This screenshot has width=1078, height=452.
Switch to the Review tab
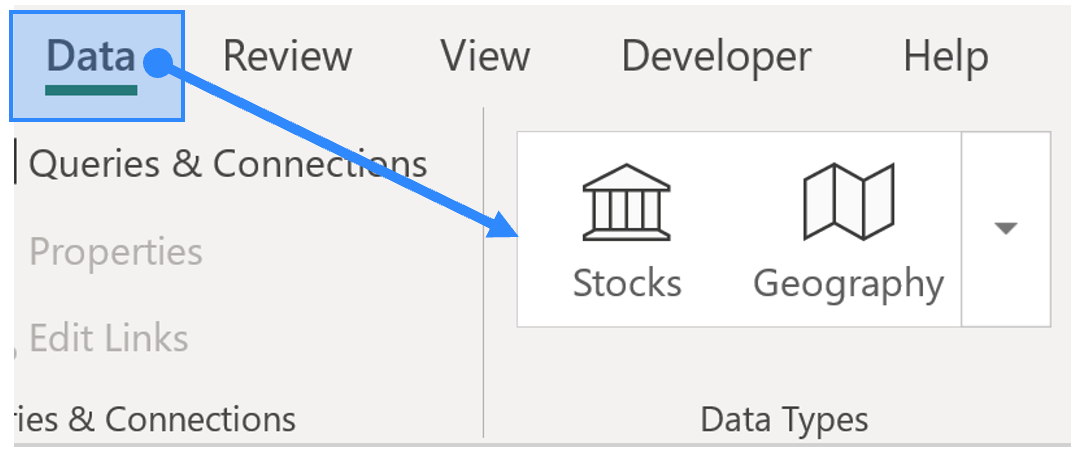click(287, 57)
